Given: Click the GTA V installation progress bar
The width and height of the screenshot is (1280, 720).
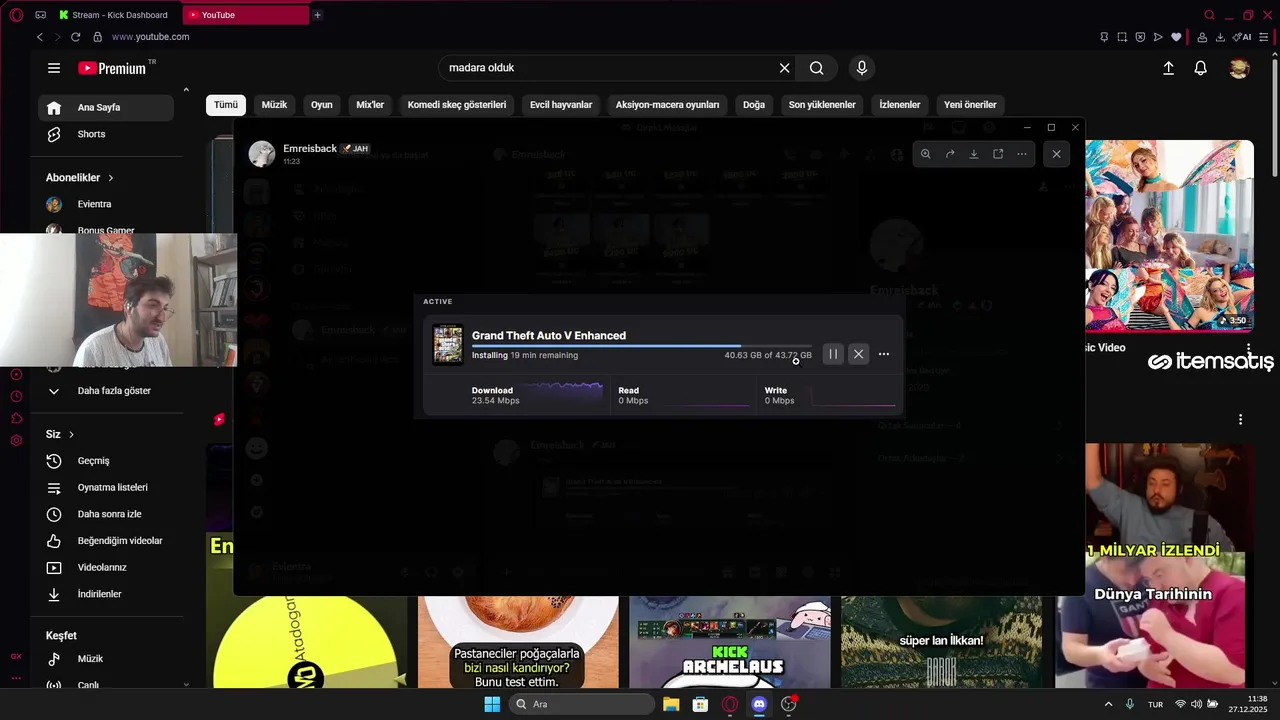Looking at the screenshot, I should tap(642, 346).
